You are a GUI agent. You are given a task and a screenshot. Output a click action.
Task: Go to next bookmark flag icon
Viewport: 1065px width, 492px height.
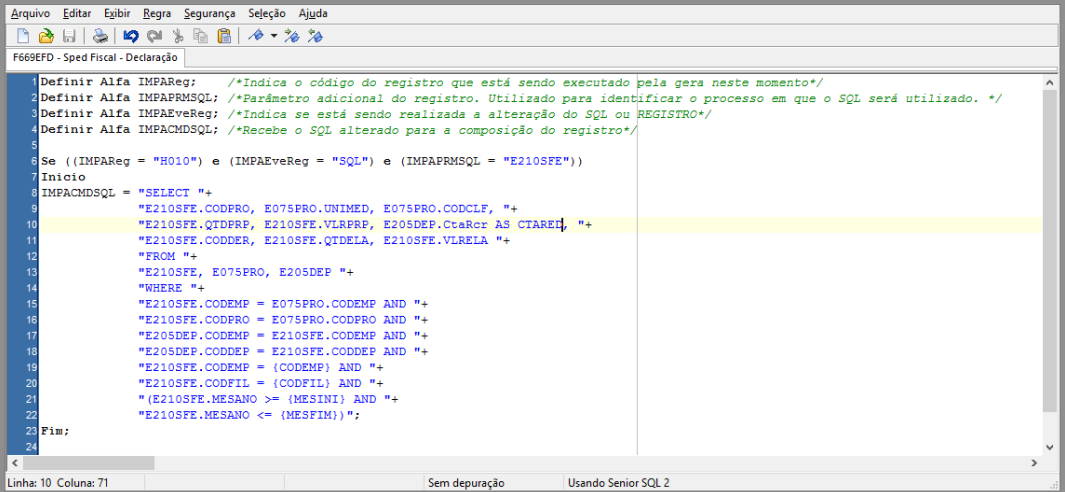[x=292, y=36]
